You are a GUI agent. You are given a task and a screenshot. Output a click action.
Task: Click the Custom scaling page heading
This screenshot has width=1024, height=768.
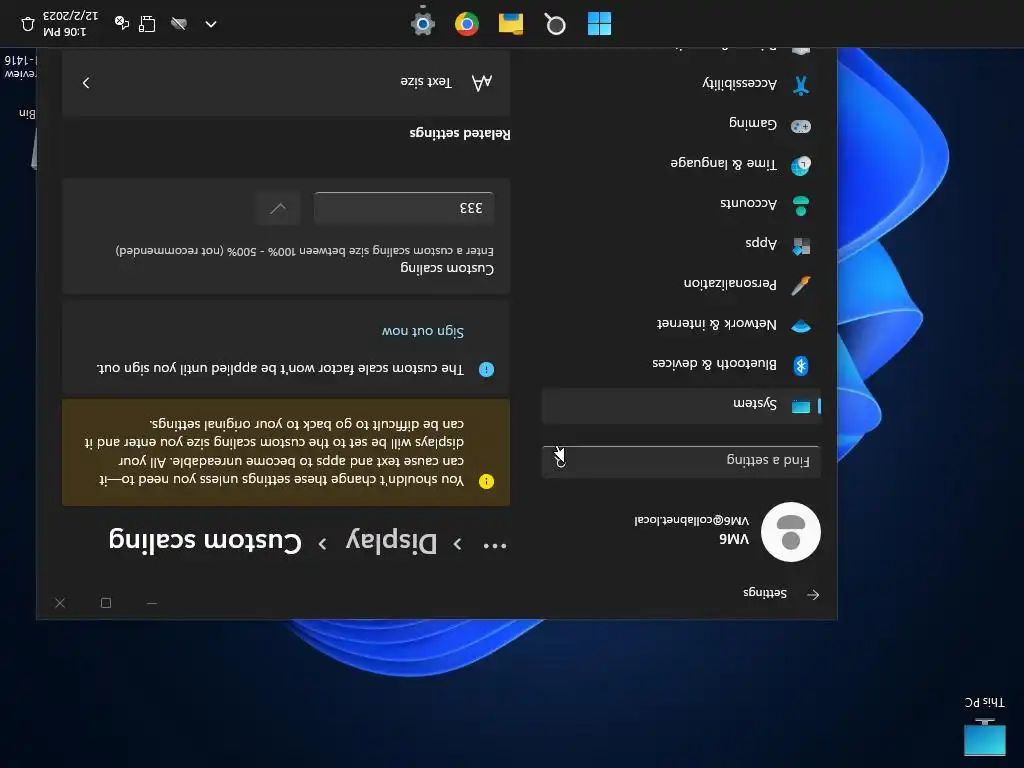pos(206,541)
